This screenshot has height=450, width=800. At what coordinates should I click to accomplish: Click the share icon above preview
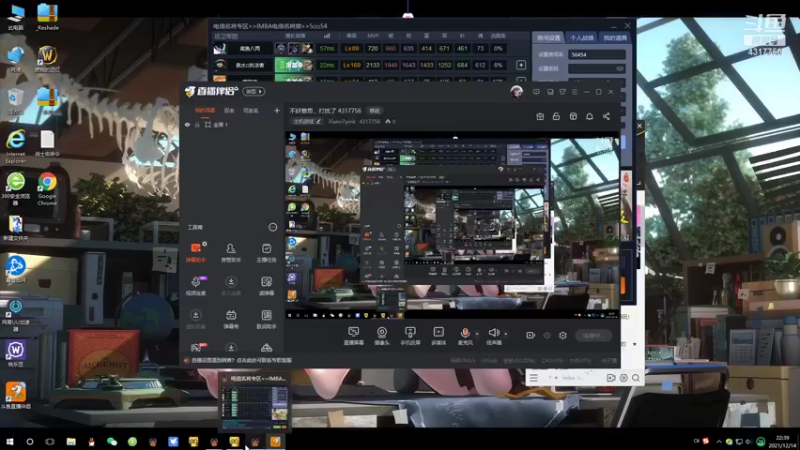point(606,116)
